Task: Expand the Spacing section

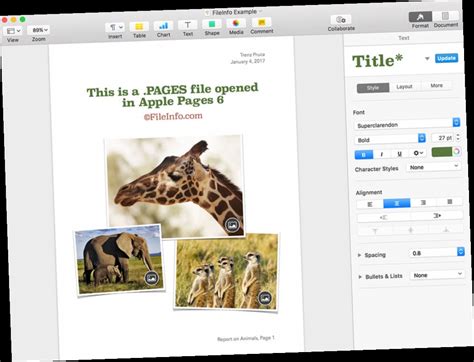Action: pos(359,255)
